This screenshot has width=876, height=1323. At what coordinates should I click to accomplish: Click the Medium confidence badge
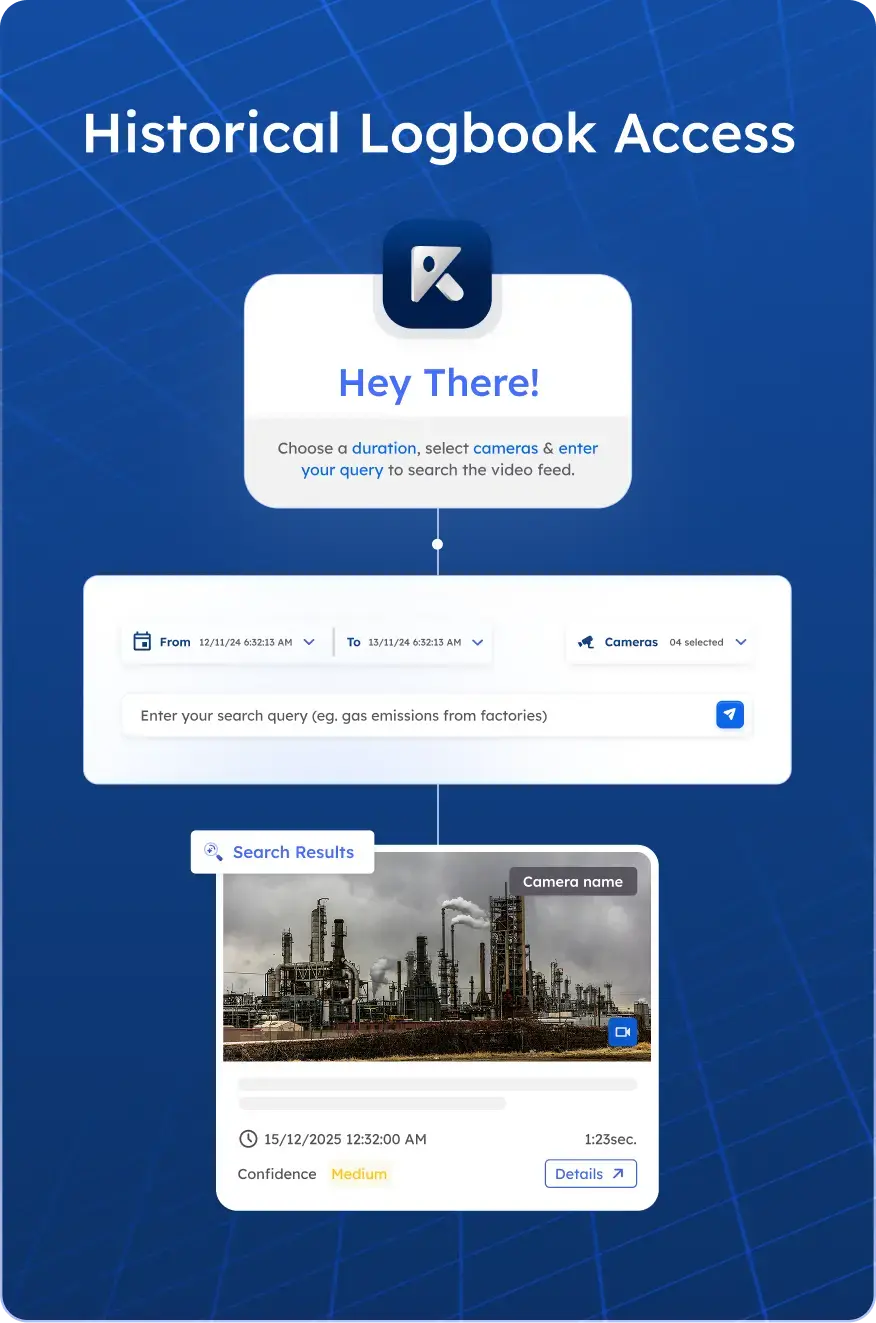click(359, 1174)
